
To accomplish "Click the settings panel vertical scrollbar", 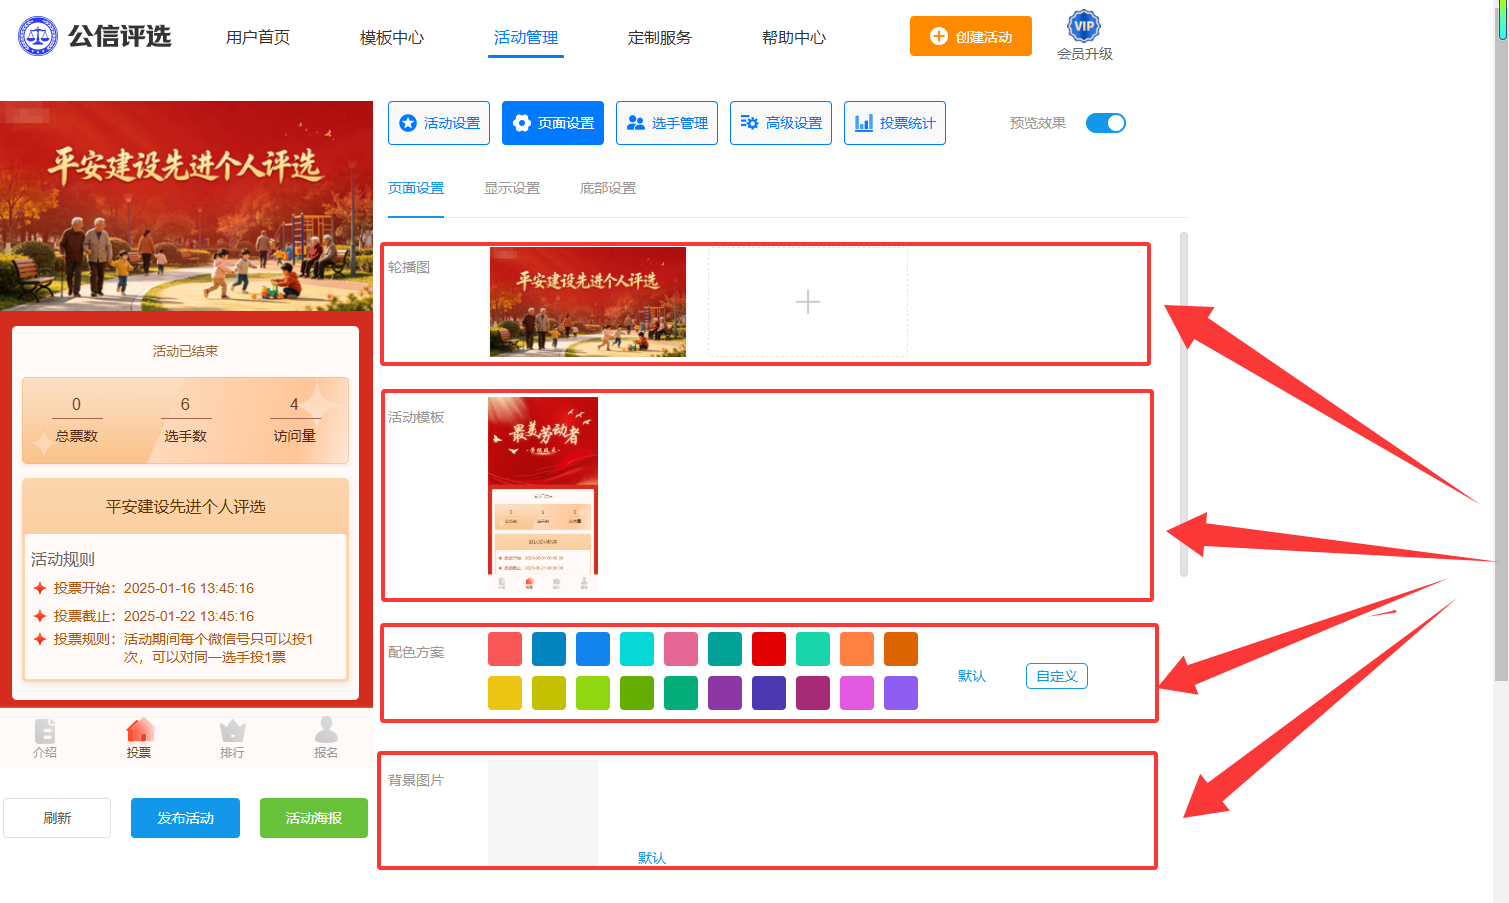I will [1184, 405].
